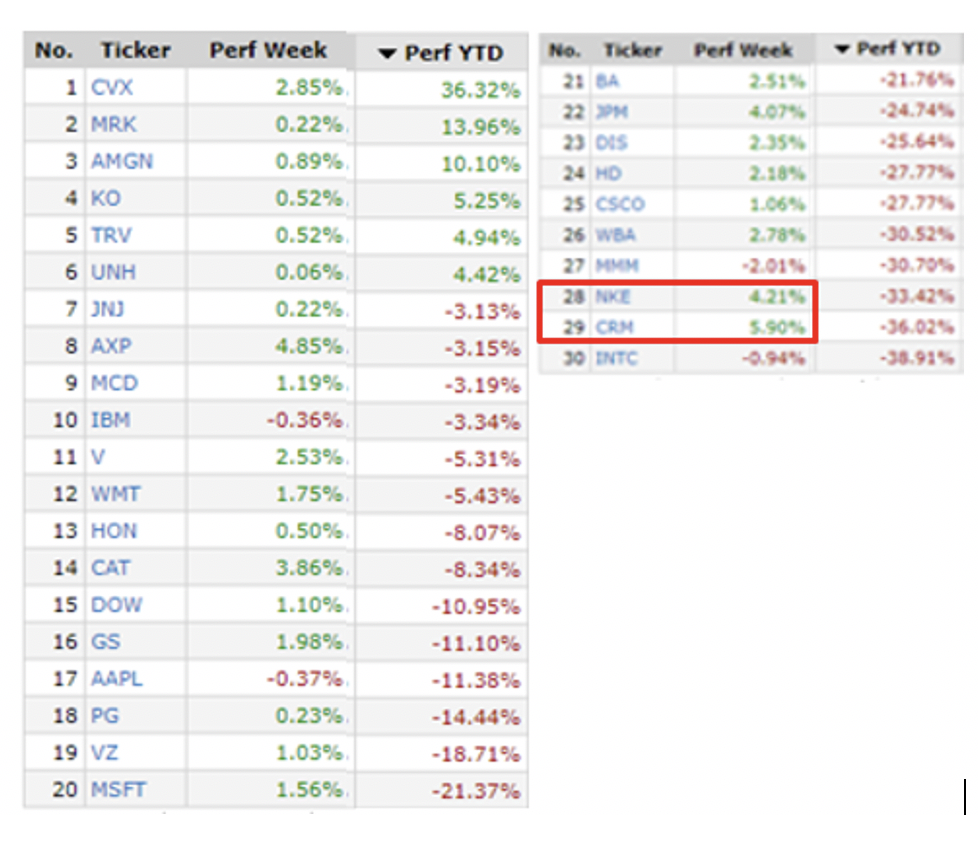This screenshot has width=978, height=866.
Task: Open the JPM ticker link
Action: [x=611, y=112]
